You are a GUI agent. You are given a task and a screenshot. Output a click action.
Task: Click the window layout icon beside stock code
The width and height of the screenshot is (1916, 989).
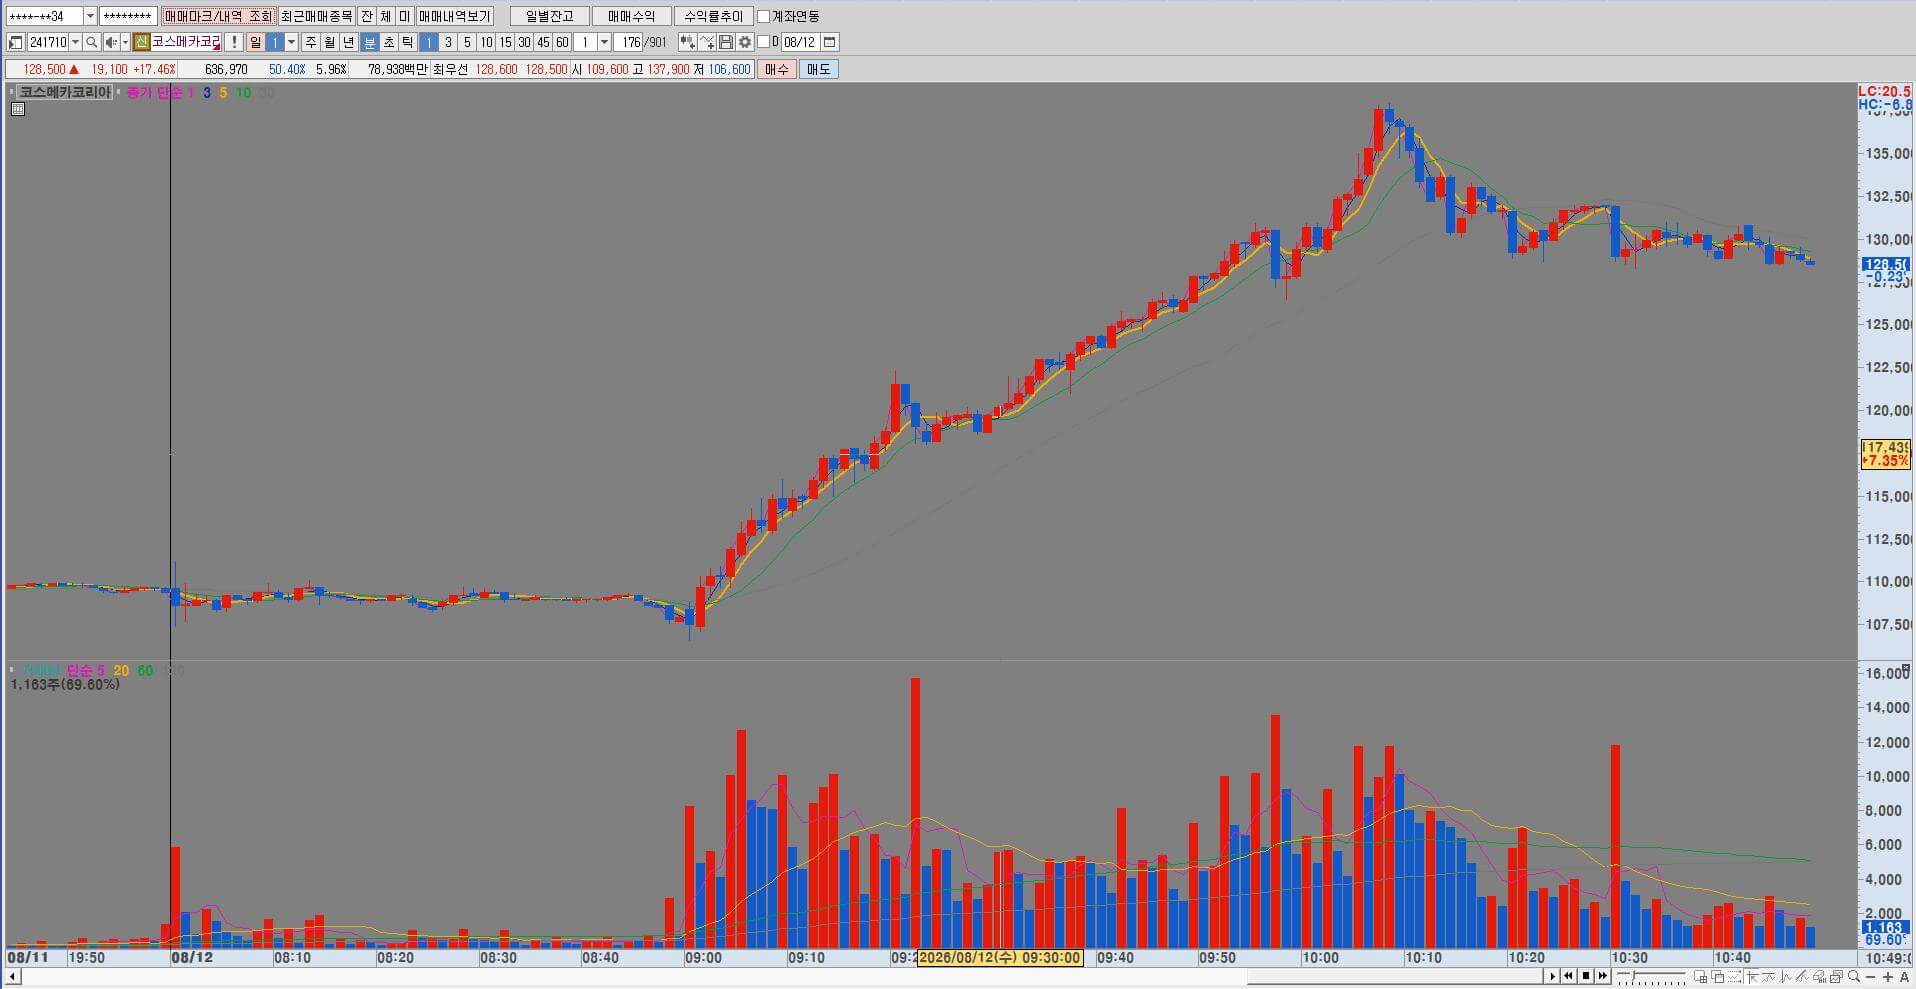pyautogui.click(x=15, y=42)
